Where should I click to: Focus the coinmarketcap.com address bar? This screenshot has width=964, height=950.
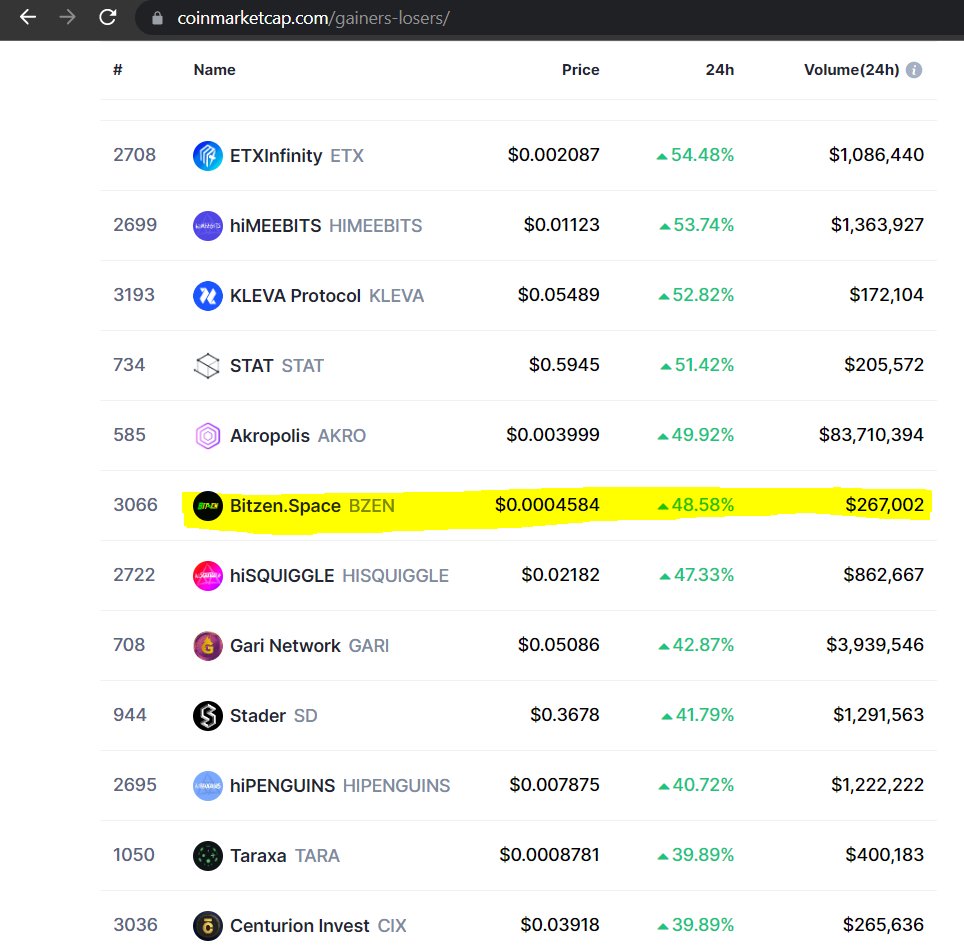[547, 18]
